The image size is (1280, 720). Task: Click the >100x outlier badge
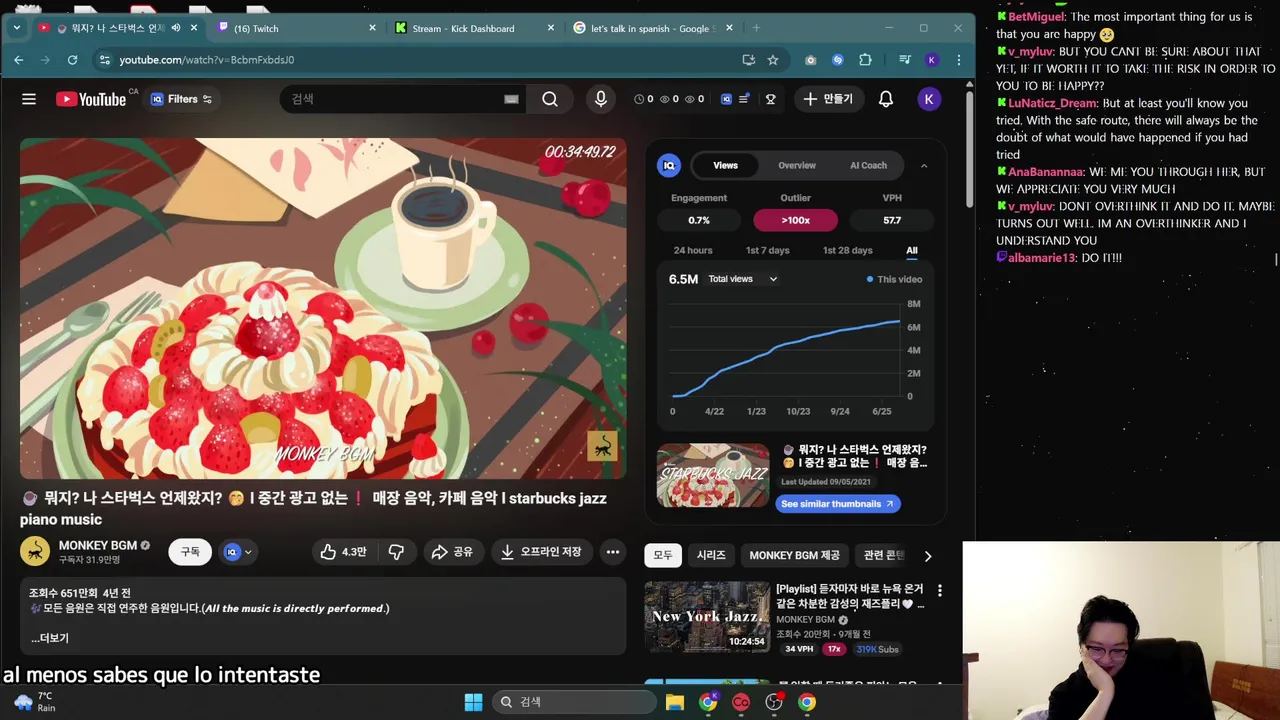pos(796,220)
